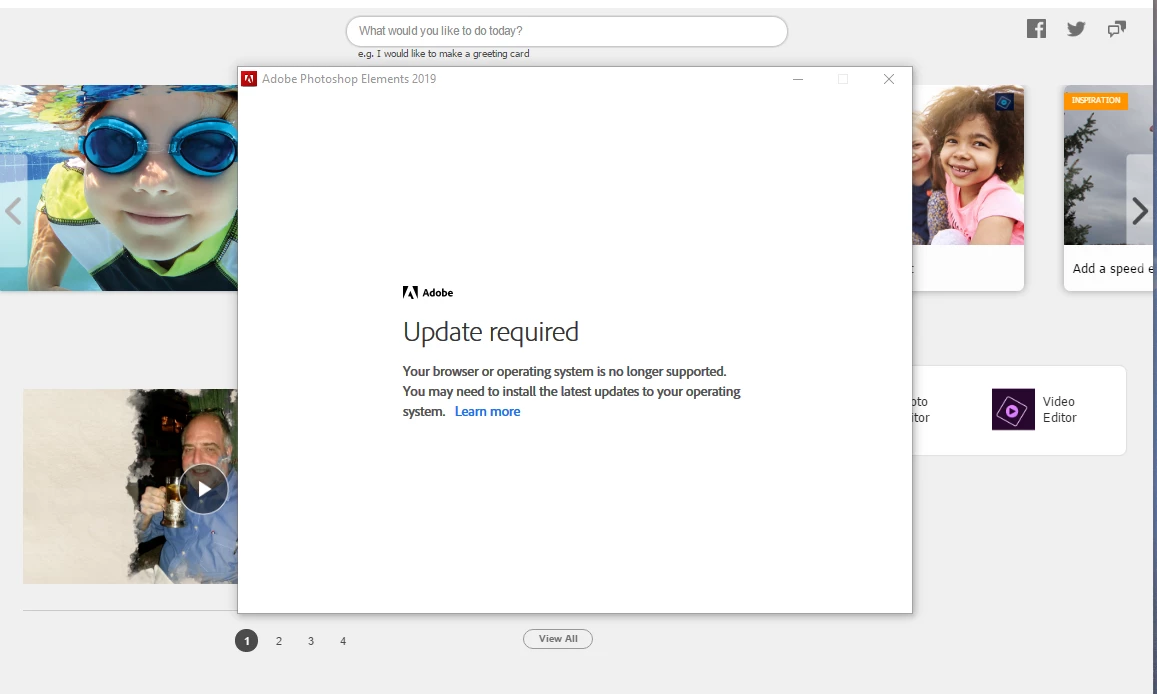The width and height of the screenshot is (1157, 694).
Task: Open the smiling girl in pink thumbnail
Action: click(x=968, y=164)
